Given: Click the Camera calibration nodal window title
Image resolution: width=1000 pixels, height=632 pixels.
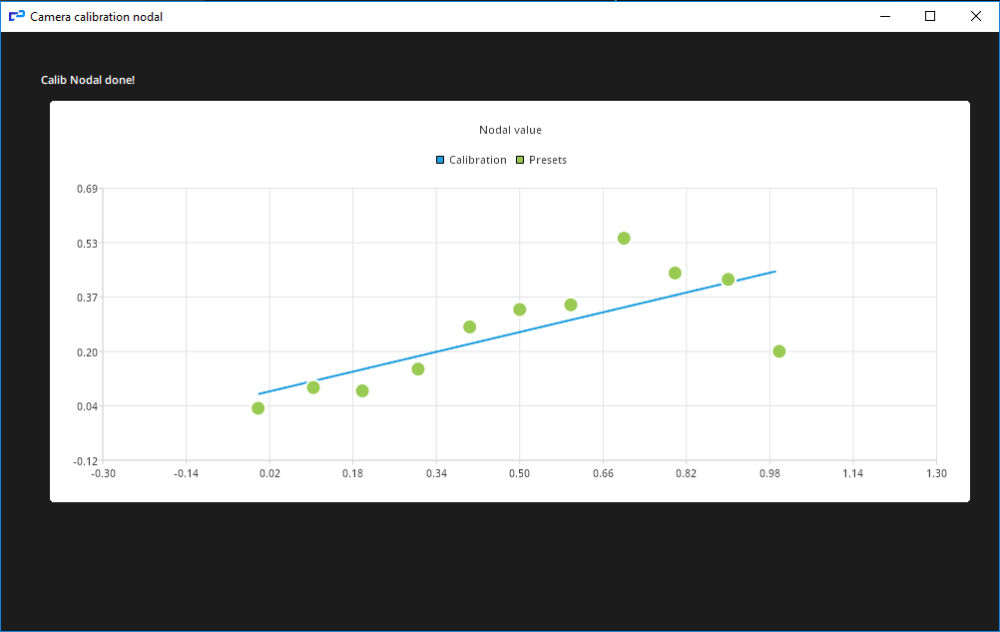Looking at the screenshot, I should tap(96, 17).
